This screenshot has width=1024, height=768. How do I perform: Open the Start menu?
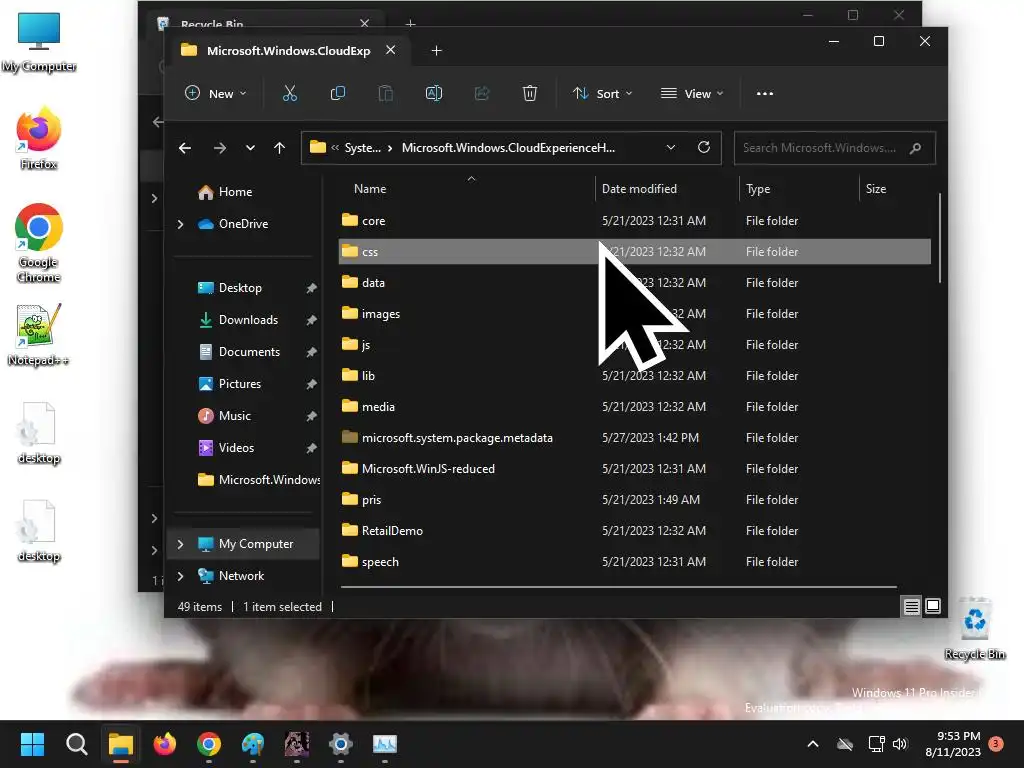pos(32,744)
